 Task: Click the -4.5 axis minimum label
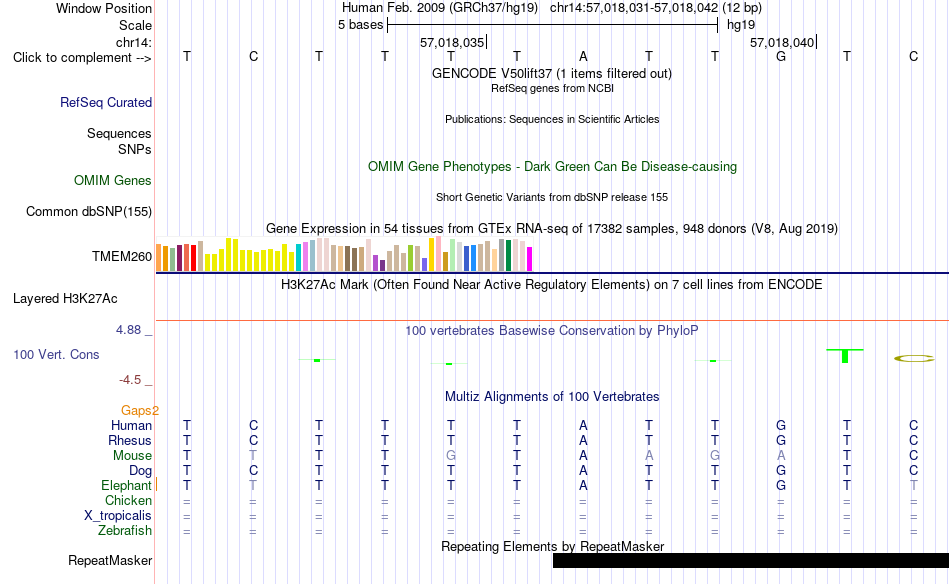click(130, 380)
